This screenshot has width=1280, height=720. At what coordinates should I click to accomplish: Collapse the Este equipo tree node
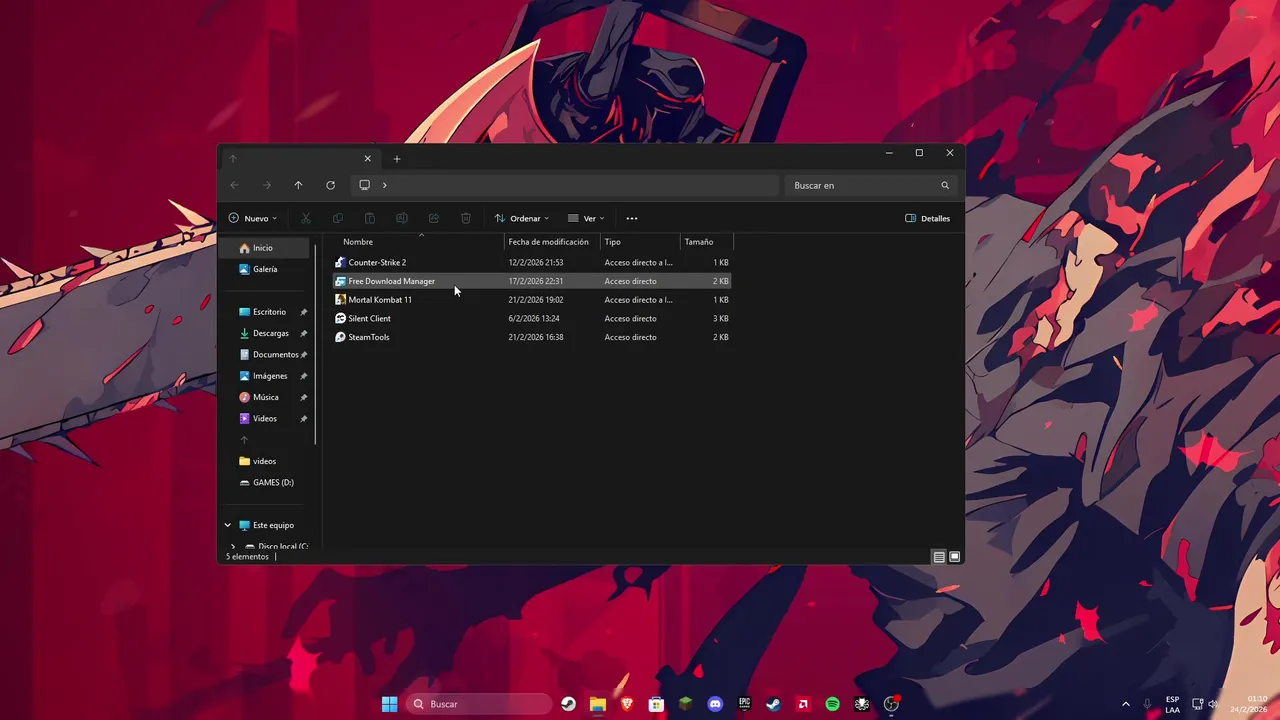228,525
